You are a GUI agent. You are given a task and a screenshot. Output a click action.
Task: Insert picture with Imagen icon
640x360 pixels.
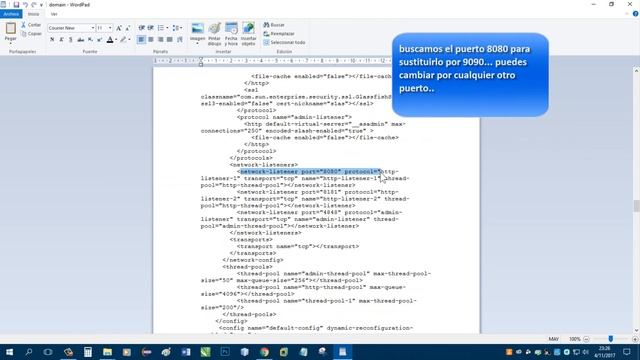pos(198,29)
